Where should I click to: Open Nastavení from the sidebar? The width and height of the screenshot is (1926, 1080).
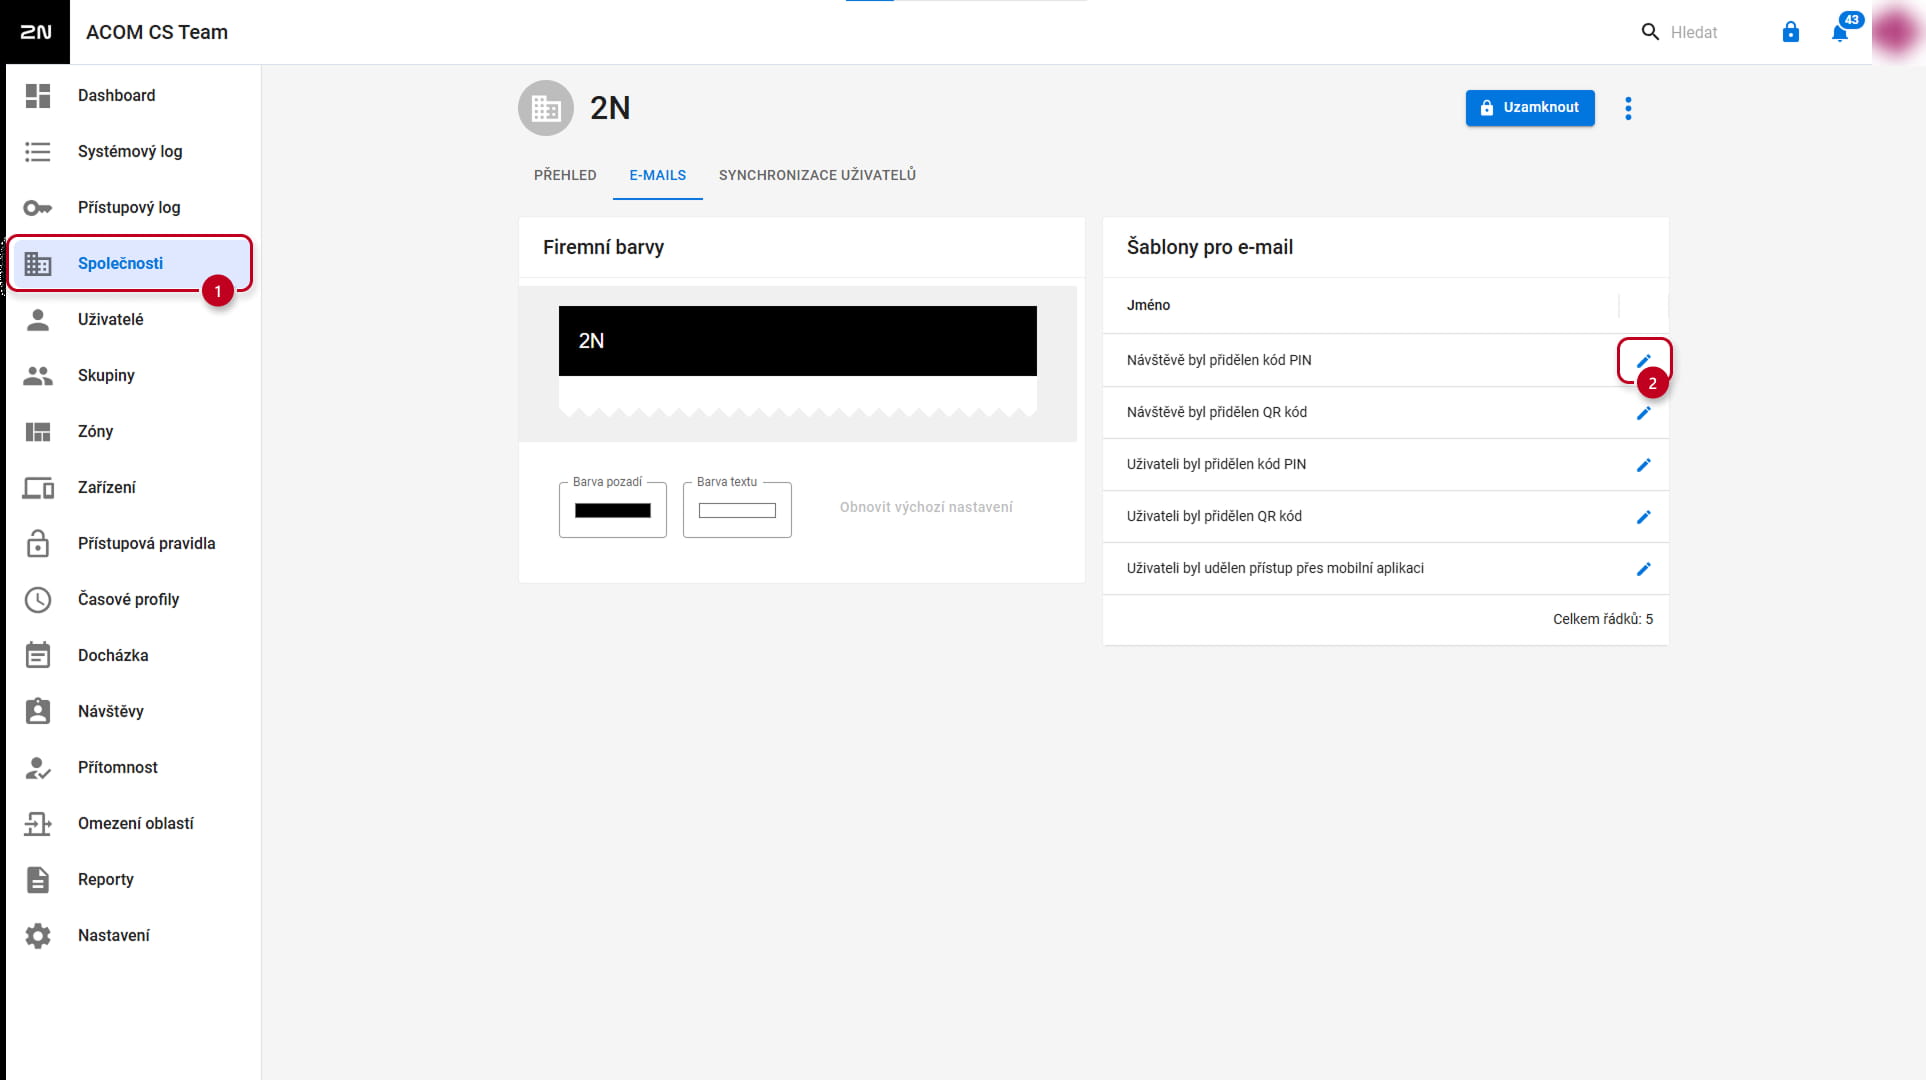pos(114,936)
